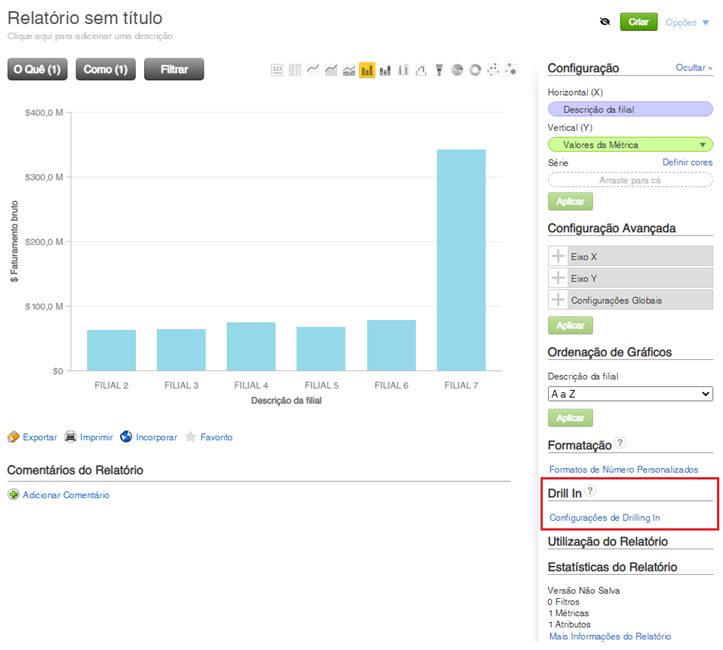Choose the donut chart type
723x650 pixels.
click(475, 70)
